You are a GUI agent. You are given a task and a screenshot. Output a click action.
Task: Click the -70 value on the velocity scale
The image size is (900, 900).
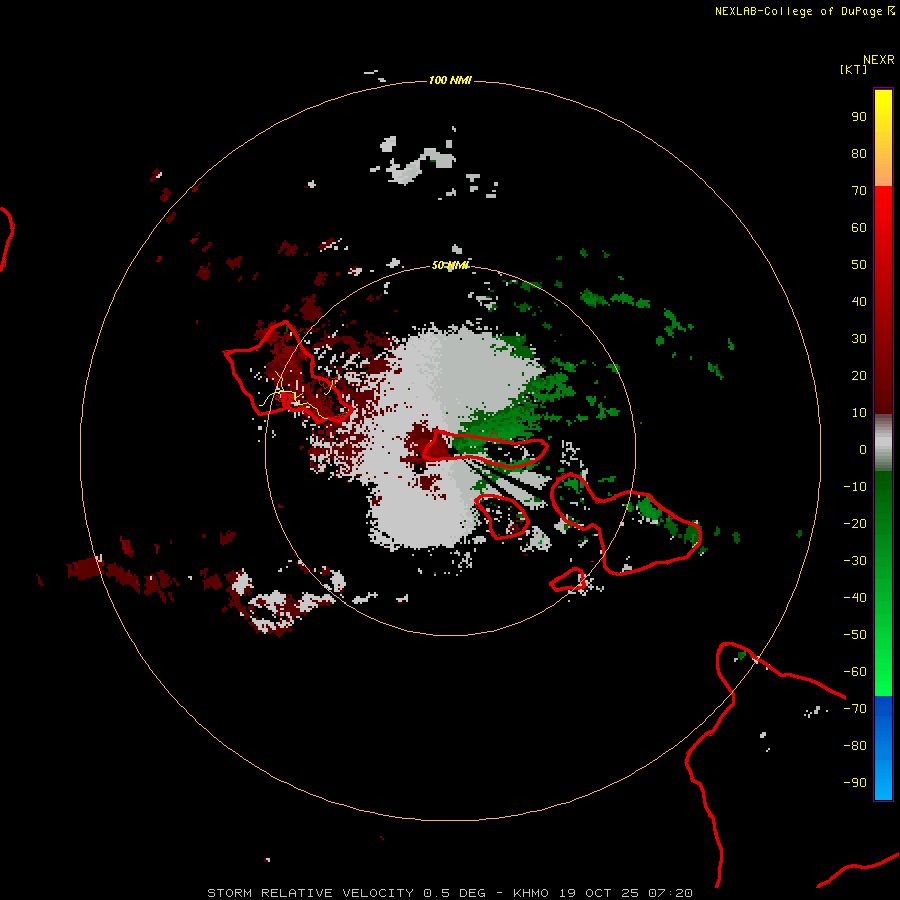tap(855, 708)
